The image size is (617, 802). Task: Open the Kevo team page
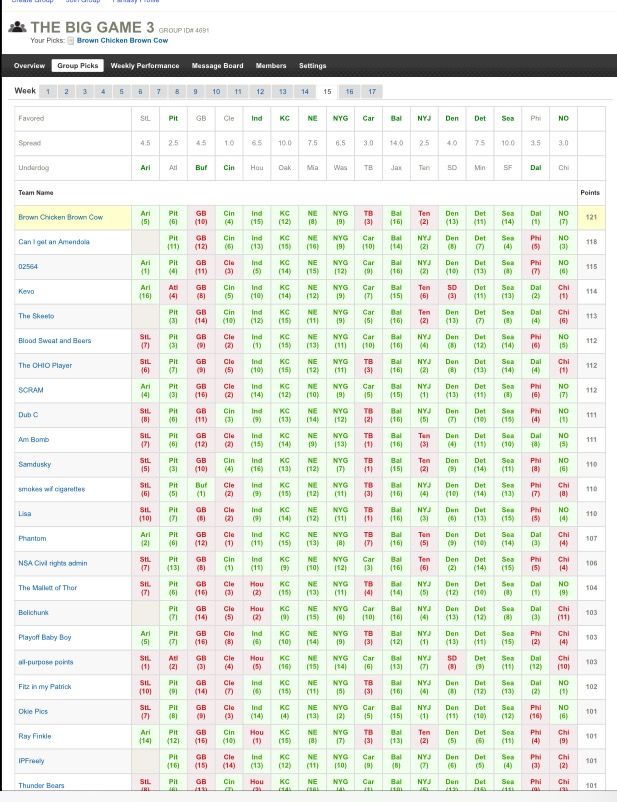pyautogui.click(x=26, y=290)
